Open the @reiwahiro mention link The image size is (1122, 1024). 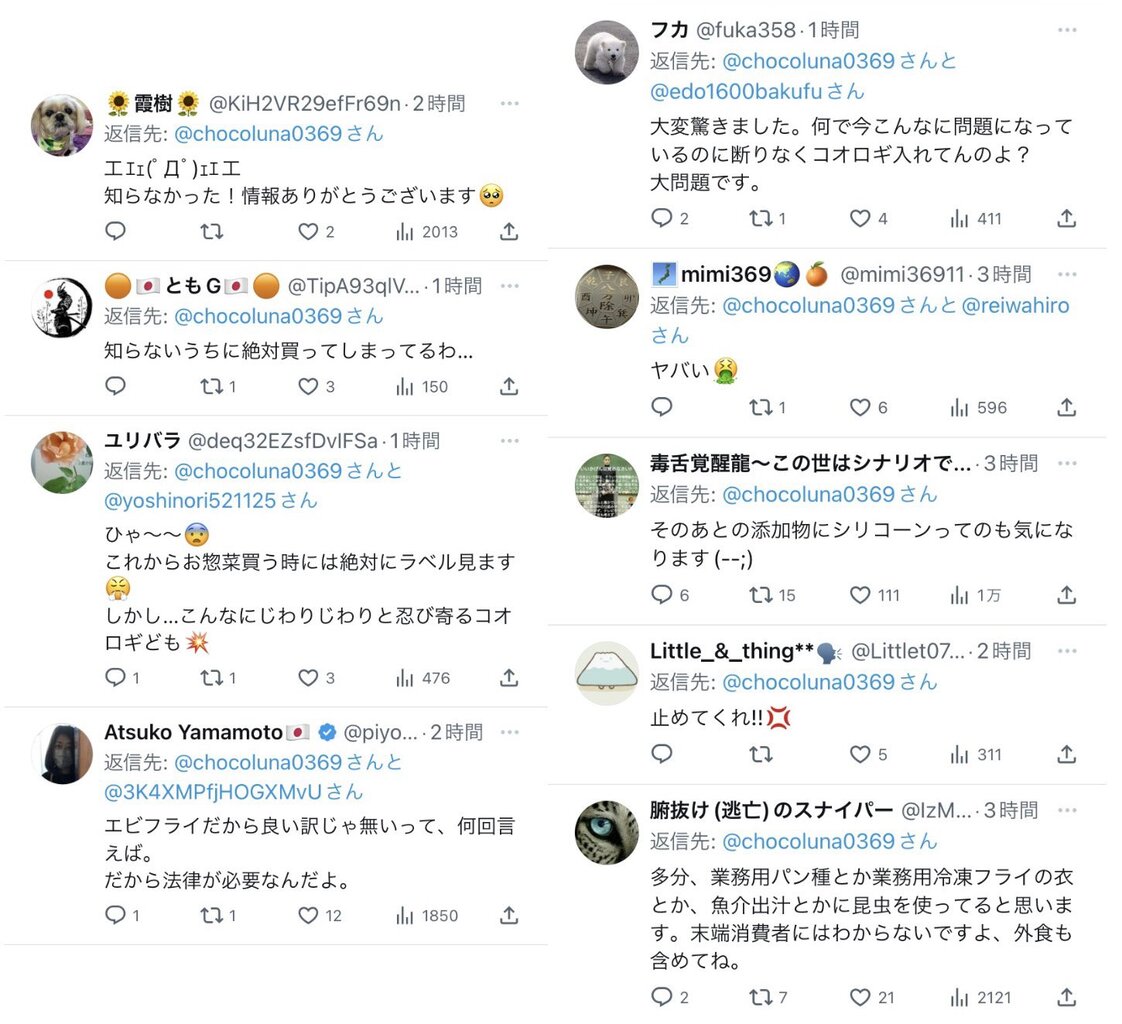(x=1015, y=306)
